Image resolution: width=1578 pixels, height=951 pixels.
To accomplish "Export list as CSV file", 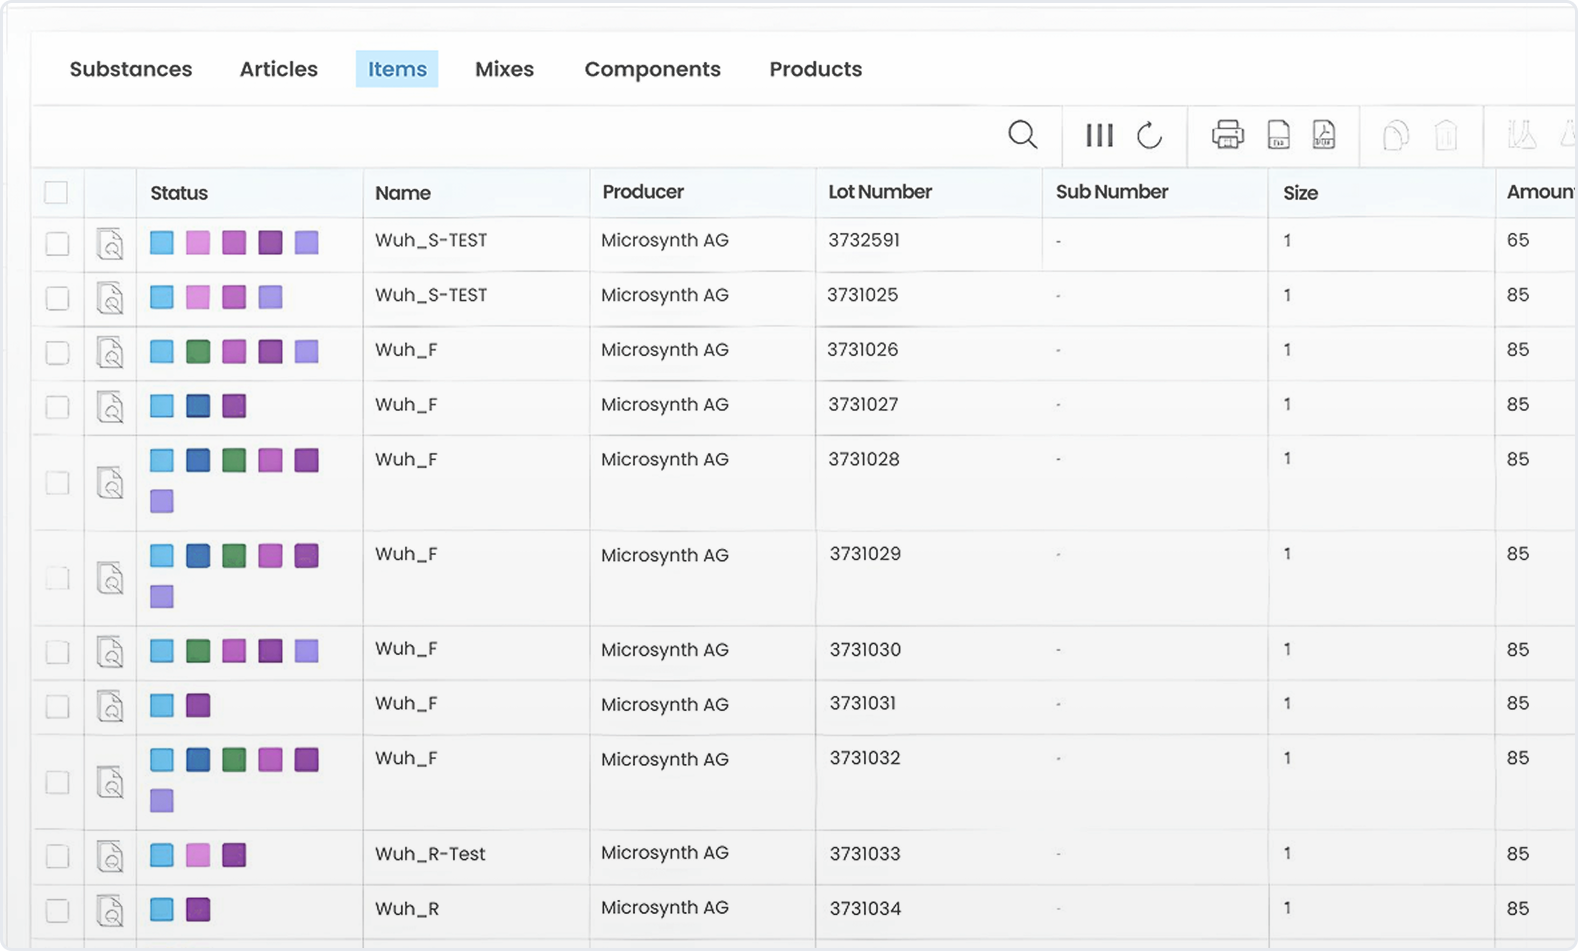I will (x=1278, y=134).
